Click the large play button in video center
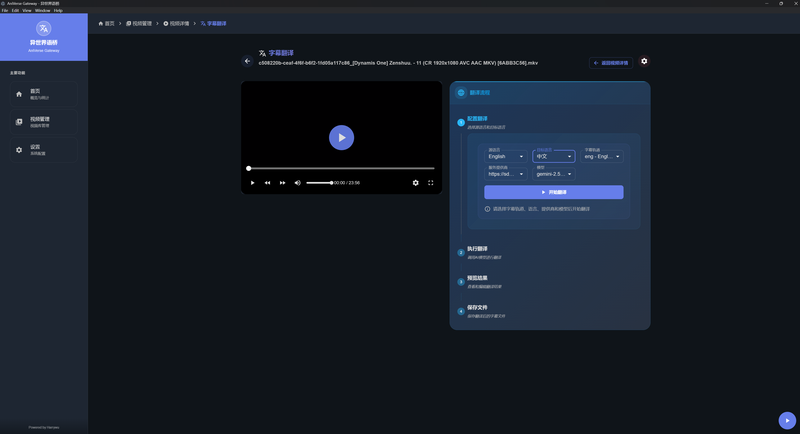800x434 pixels. (341, 138)
